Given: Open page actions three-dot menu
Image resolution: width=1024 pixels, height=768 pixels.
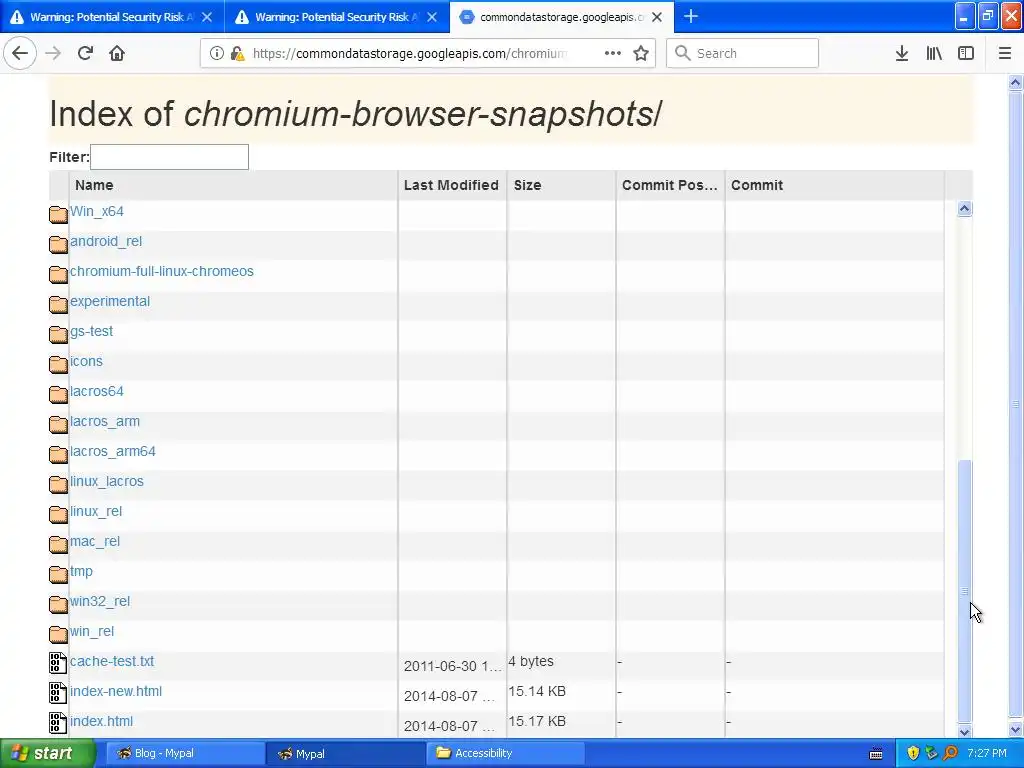Looking at the screenshot, I should 613,53.
